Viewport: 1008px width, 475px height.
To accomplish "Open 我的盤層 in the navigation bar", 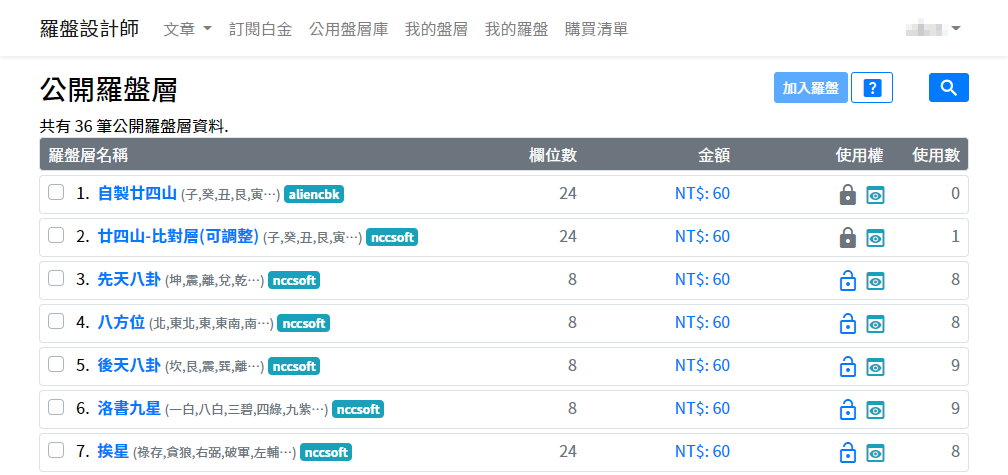I will click(x=436, y=29).
